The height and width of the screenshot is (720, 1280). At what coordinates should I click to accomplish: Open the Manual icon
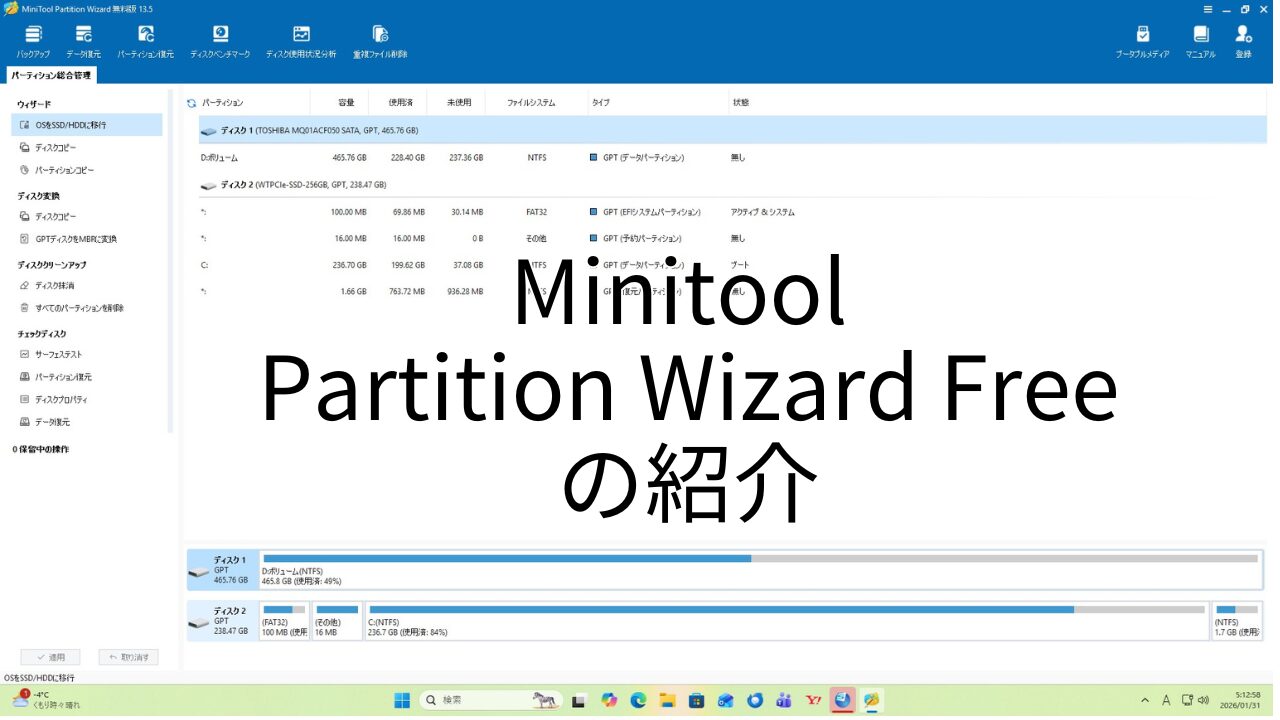point(1200,40)
